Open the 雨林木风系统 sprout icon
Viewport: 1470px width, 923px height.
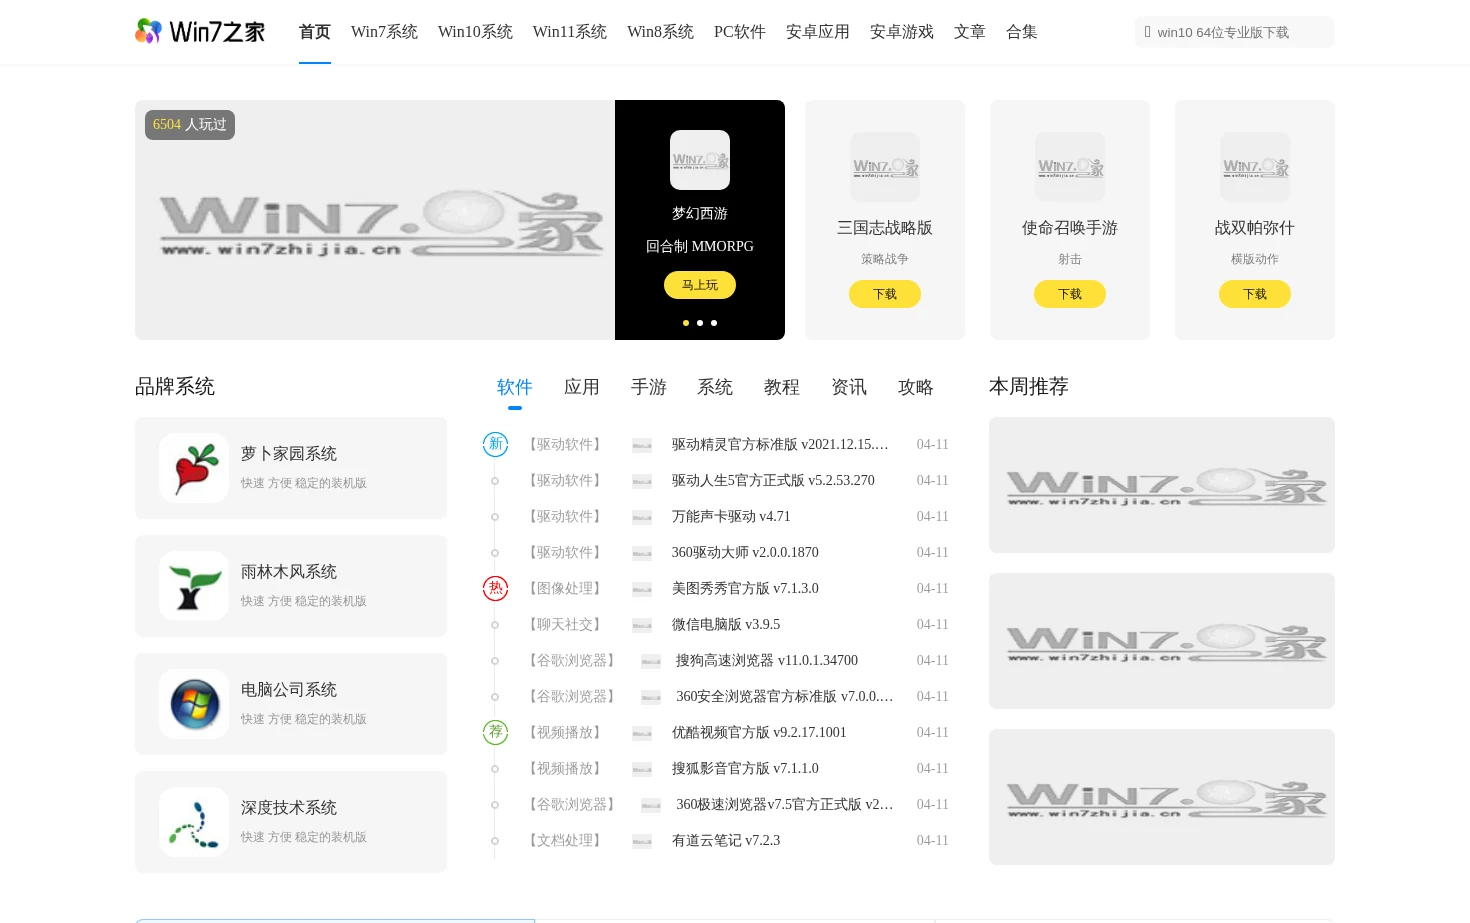click(194, 586)
